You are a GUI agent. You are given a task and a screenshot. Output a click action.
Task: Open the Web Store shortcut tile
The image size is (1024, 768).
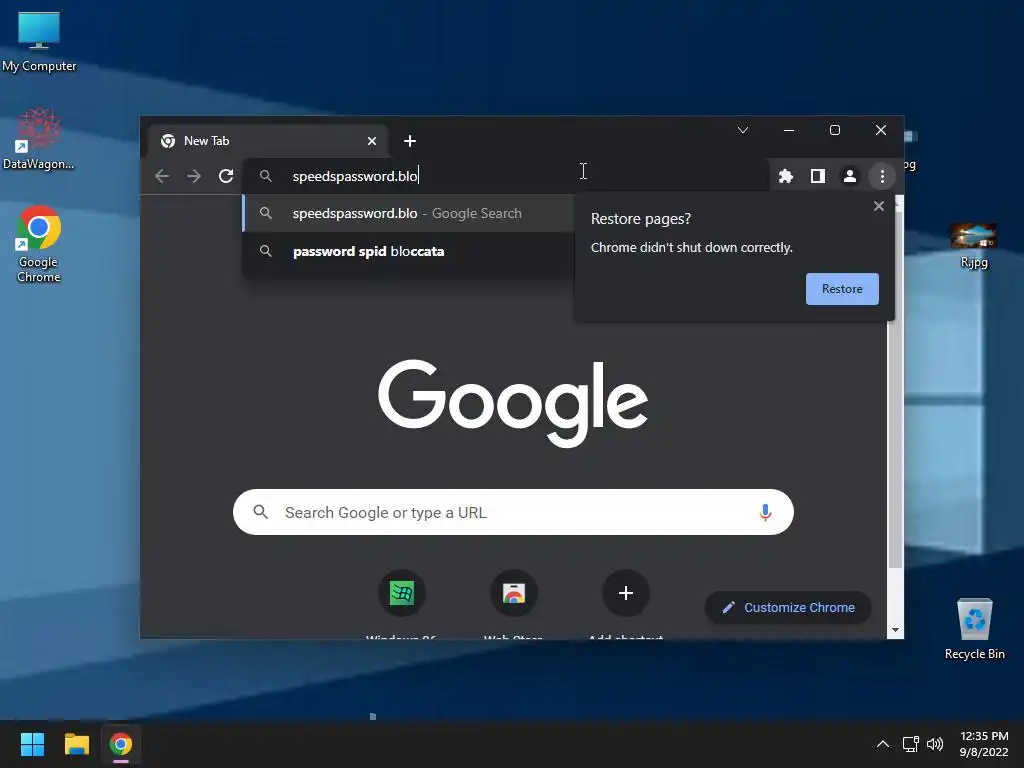coord(513,593)
